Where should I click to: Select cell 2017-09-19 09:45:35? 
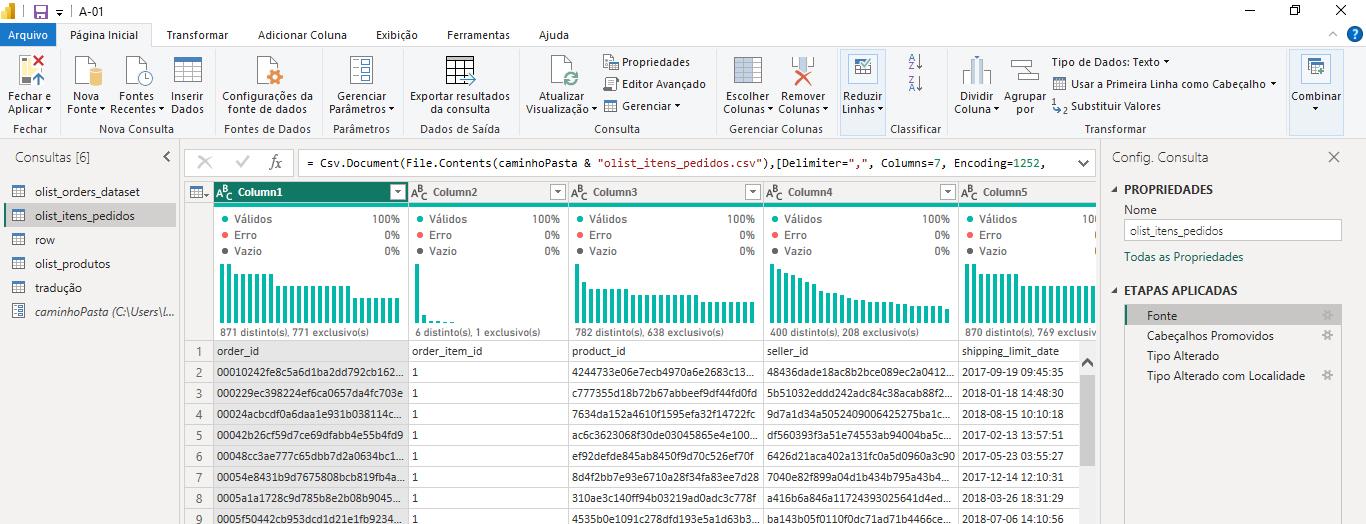click(x=1019, y=372)
